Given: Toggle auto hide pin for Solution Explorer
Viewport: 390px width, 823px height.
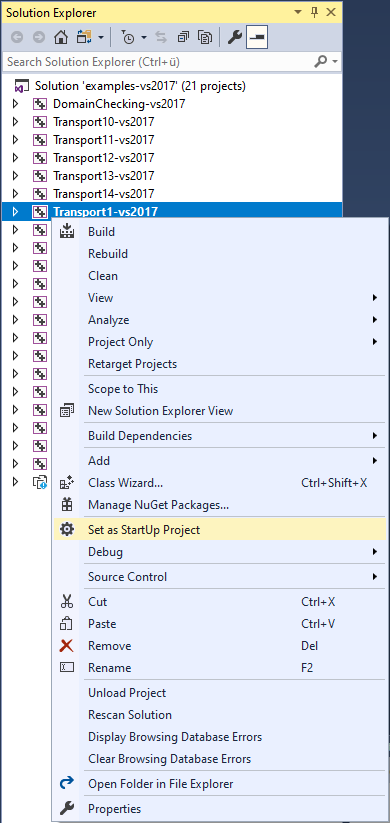Looking at the screenshot, I should click(315, 12).
